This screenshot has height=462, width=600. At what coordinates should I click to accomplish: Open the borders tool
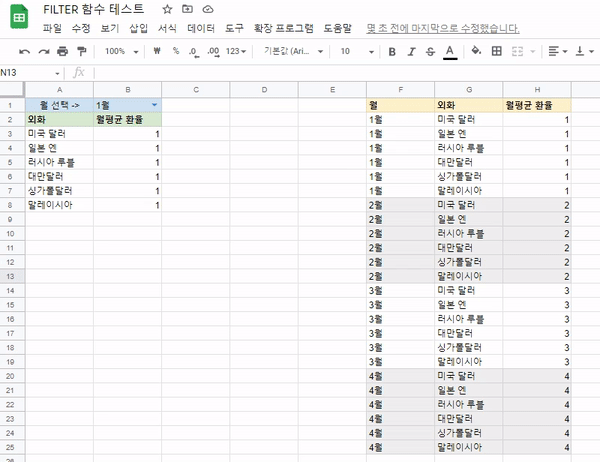click(x=497, y=51)
